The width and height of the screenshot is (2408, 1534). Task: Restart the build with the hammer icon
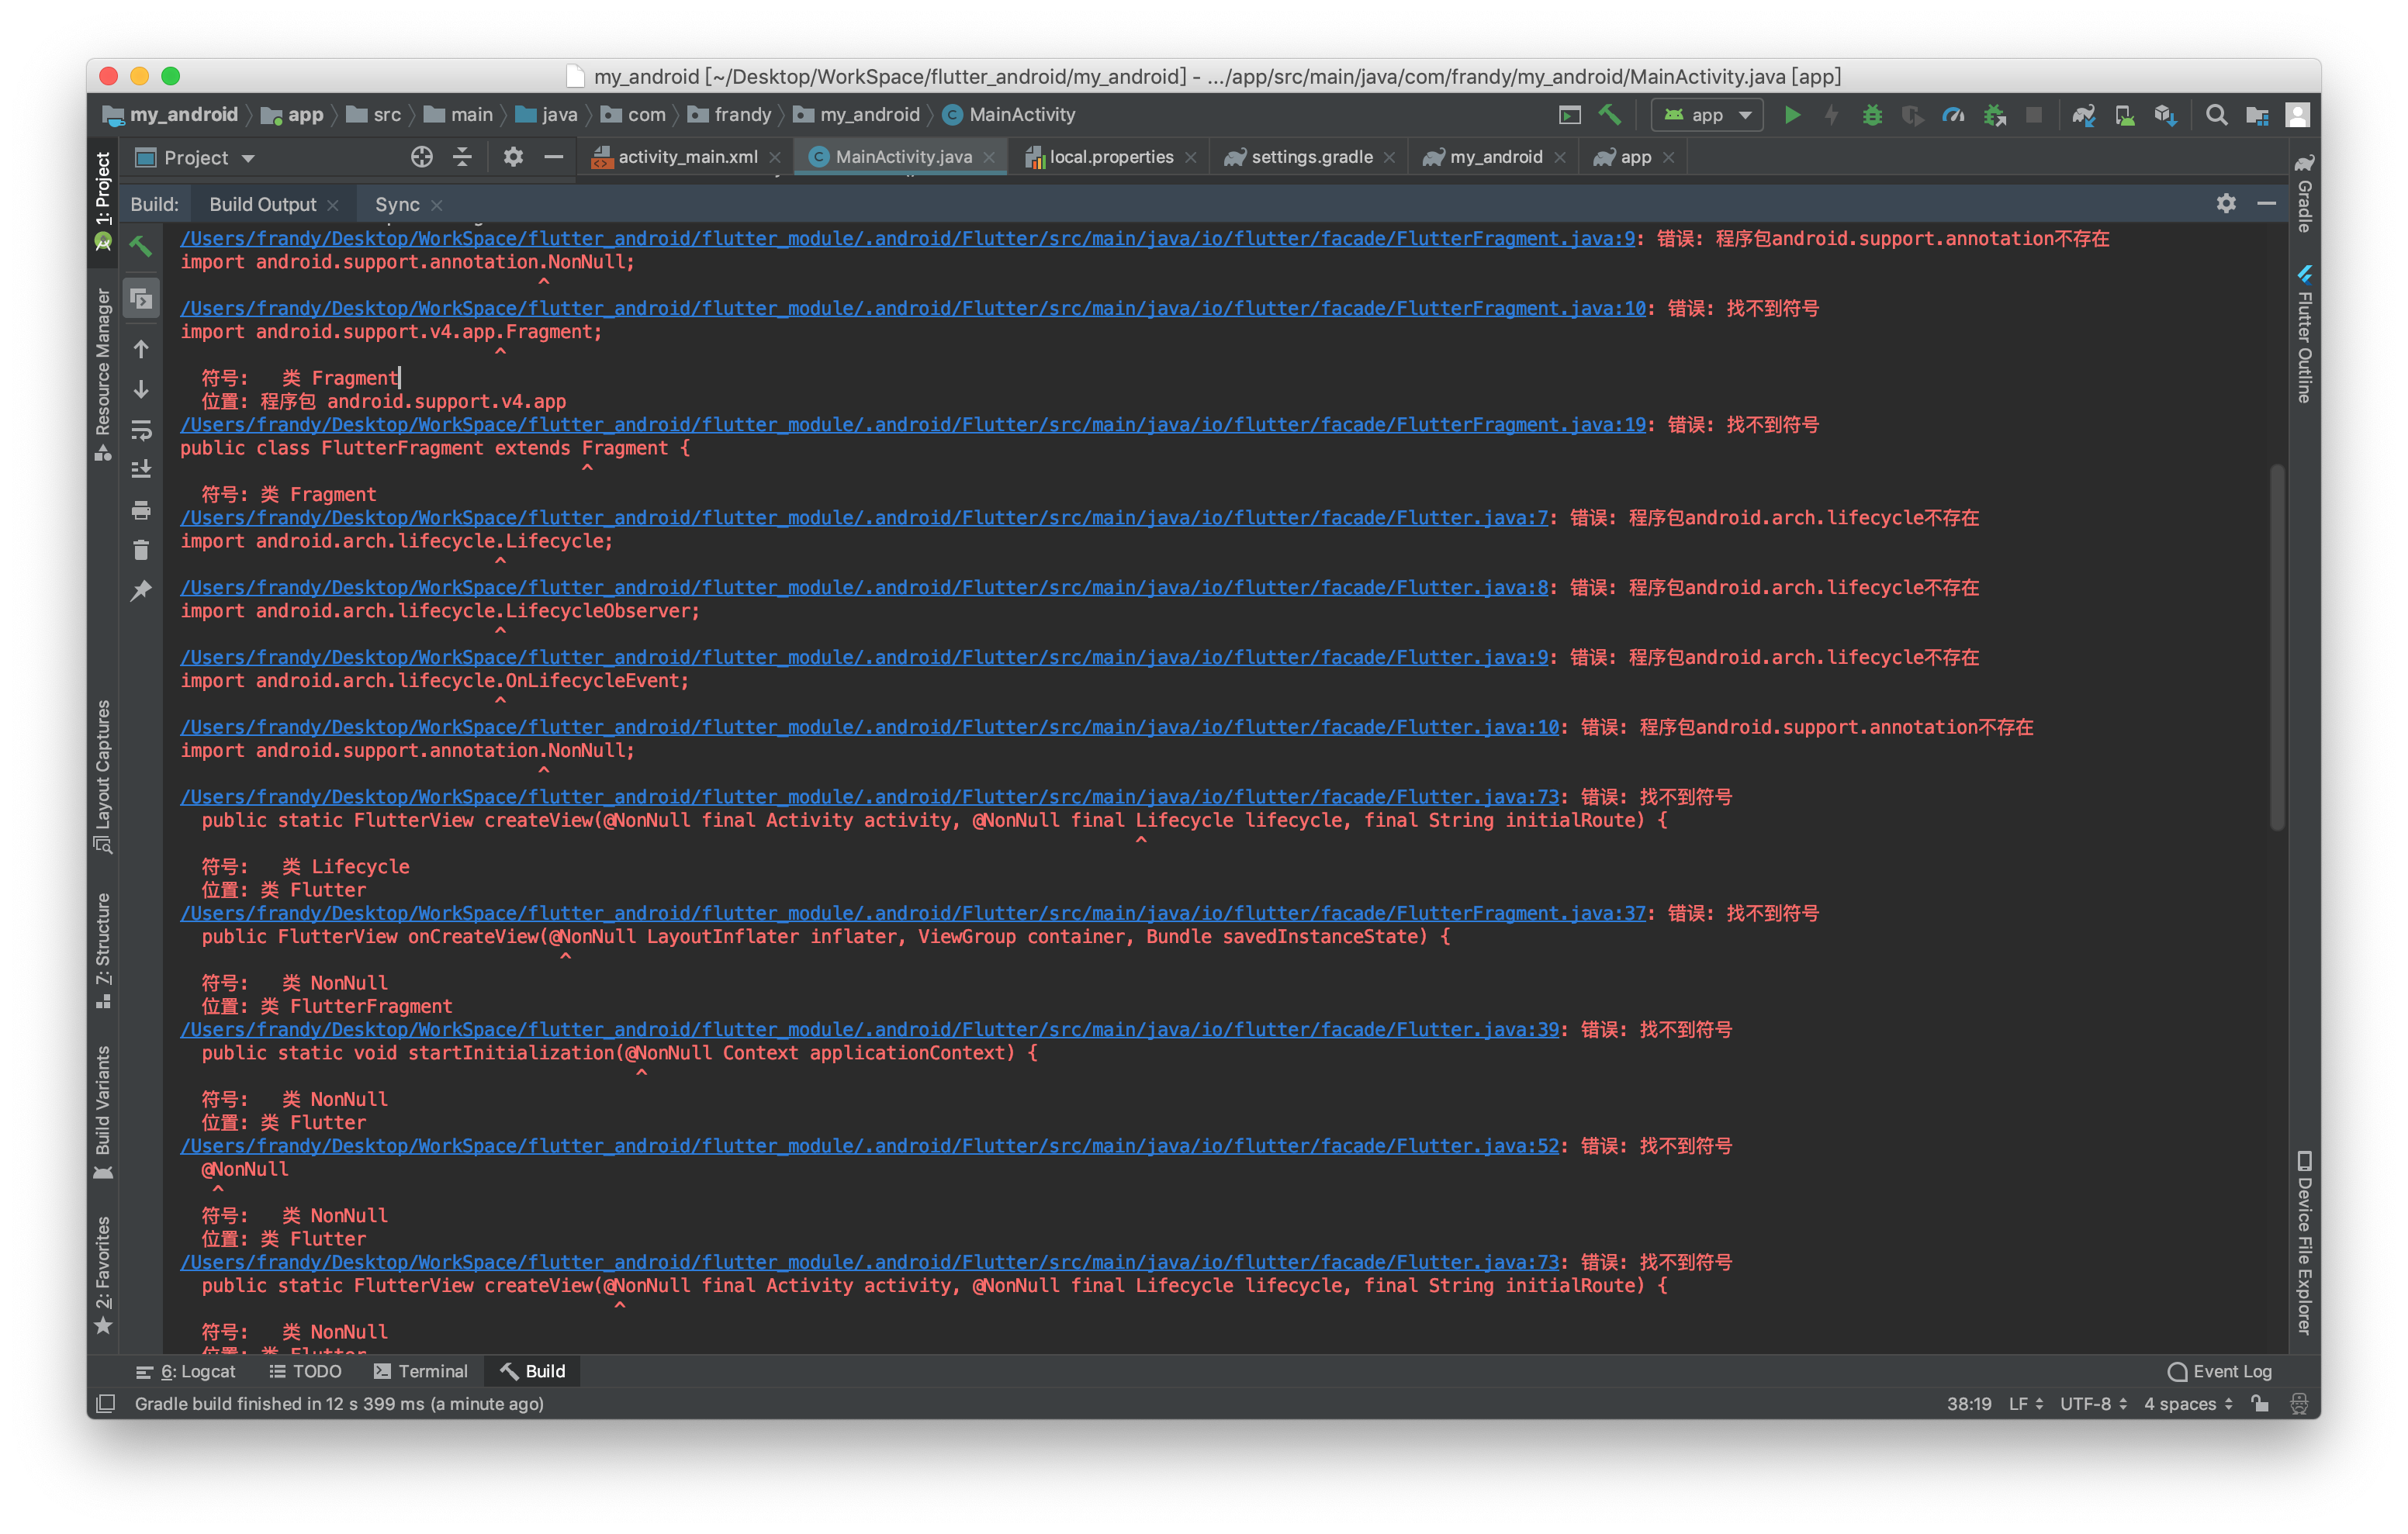point(141,246)
